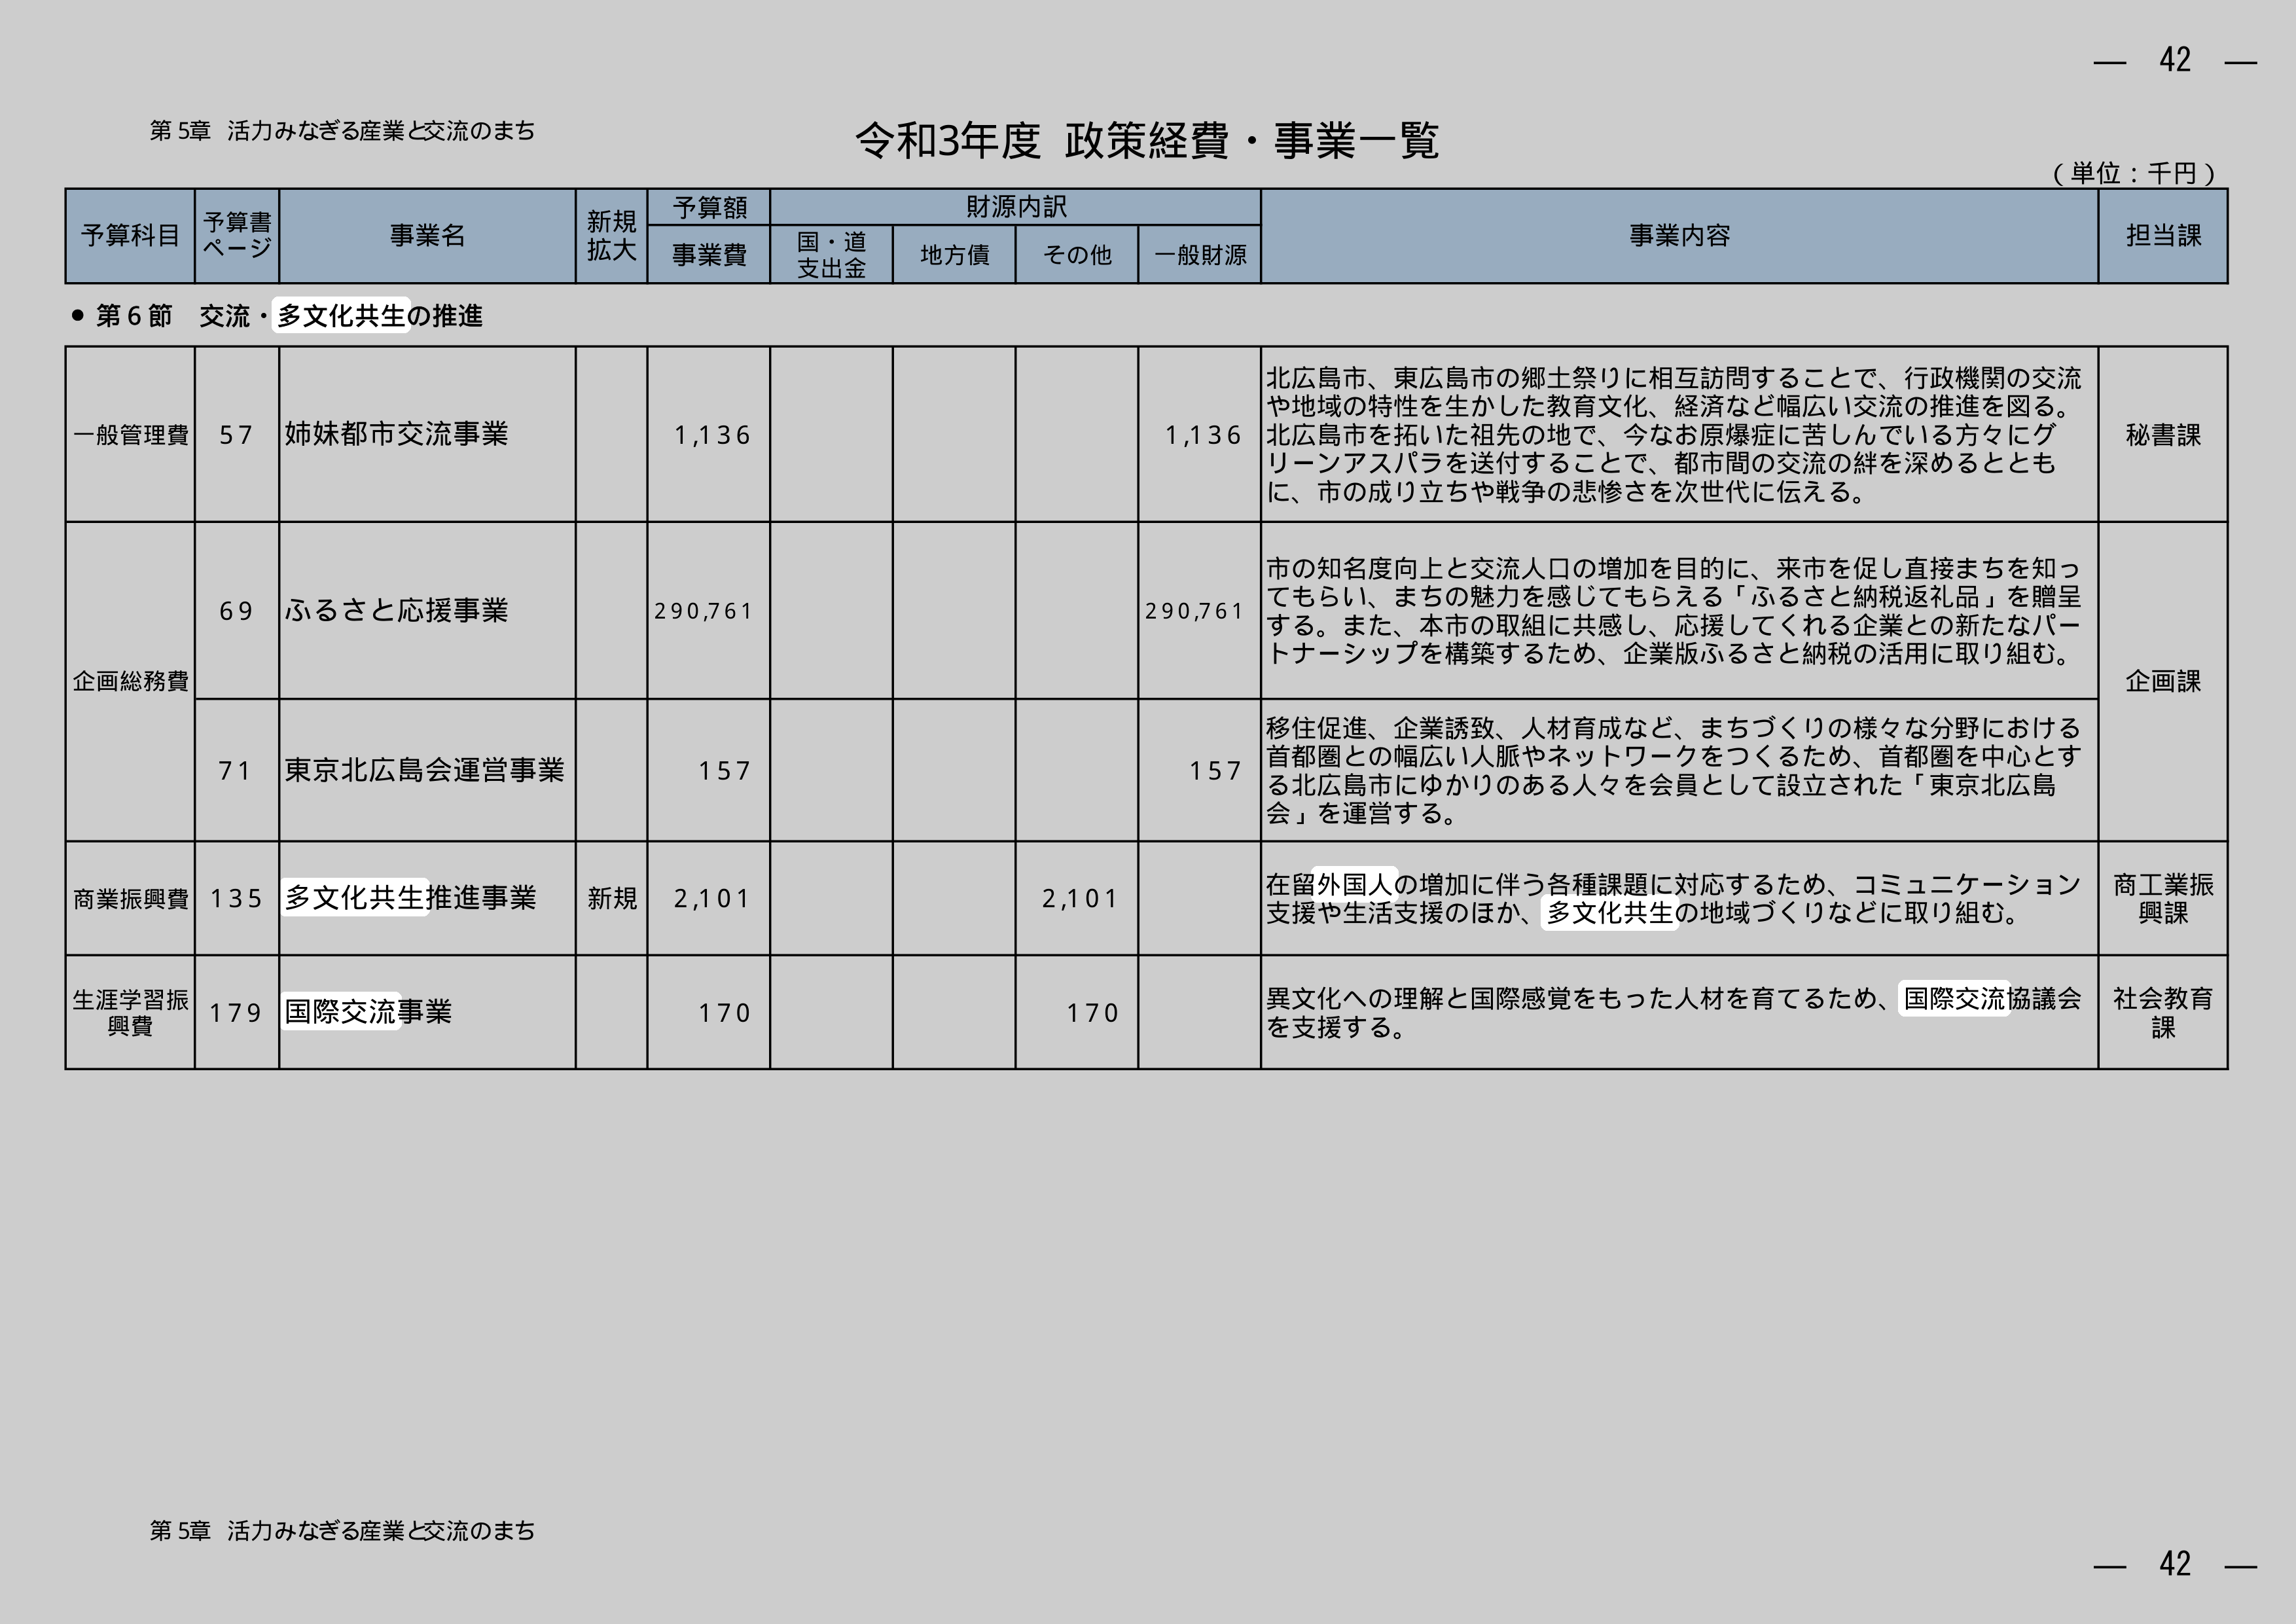Select the 予算書ページ column header

pos(237,236)
